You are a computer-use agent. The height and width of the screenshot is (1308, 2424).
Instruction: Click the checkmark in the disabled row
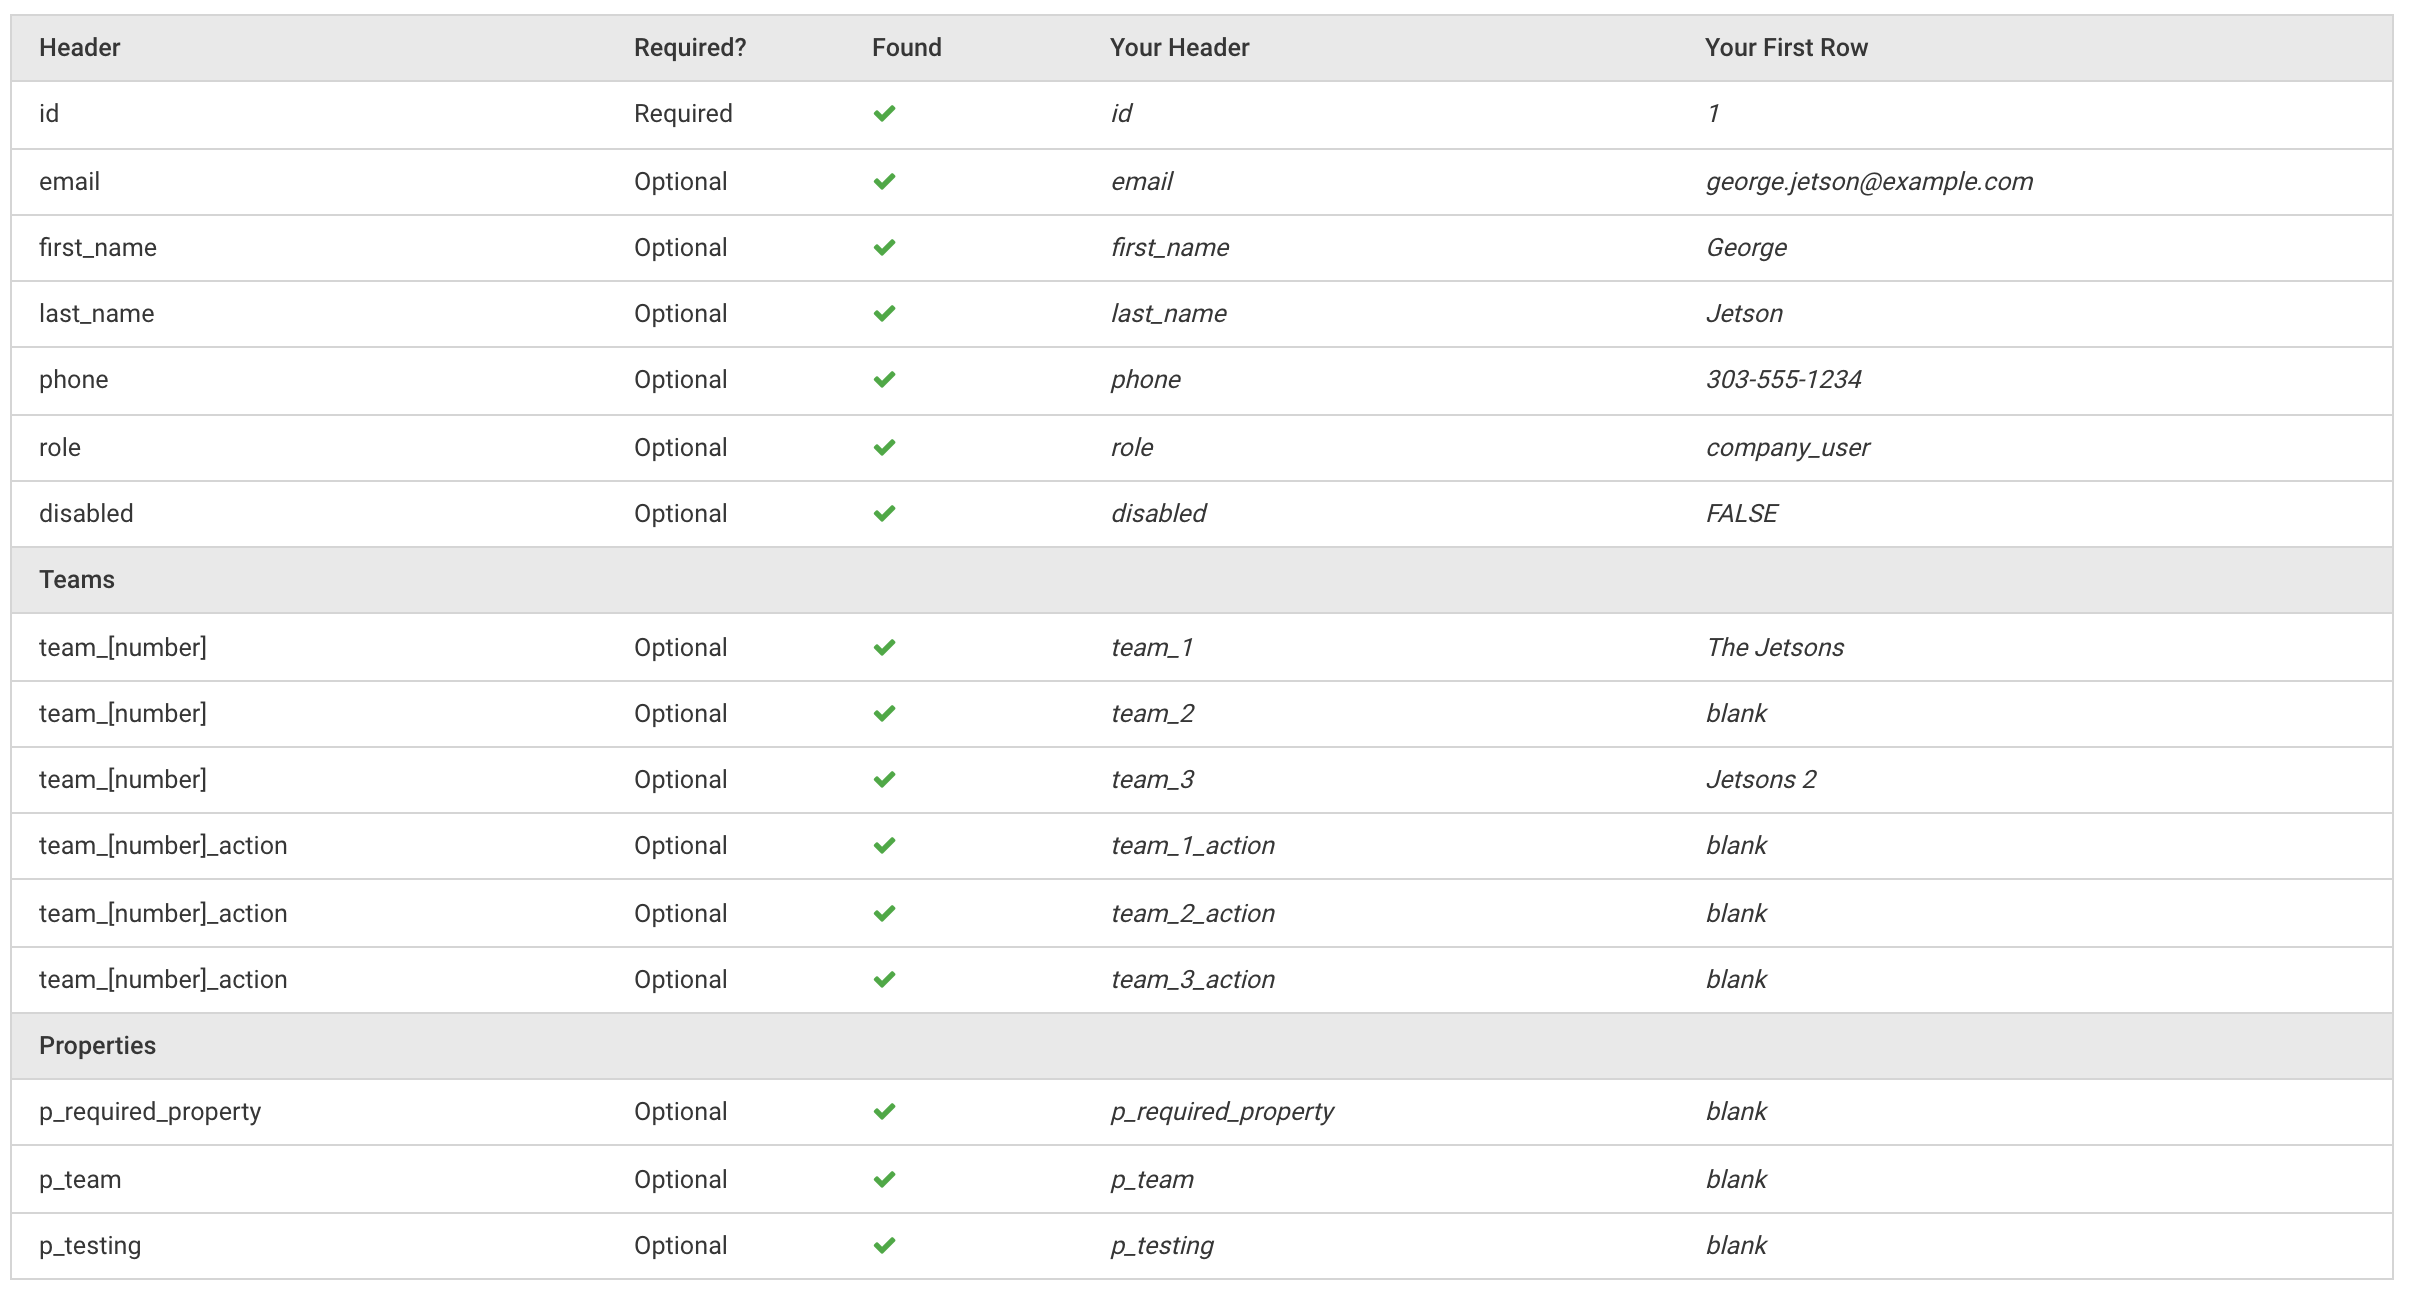click(x=884, y=514)
